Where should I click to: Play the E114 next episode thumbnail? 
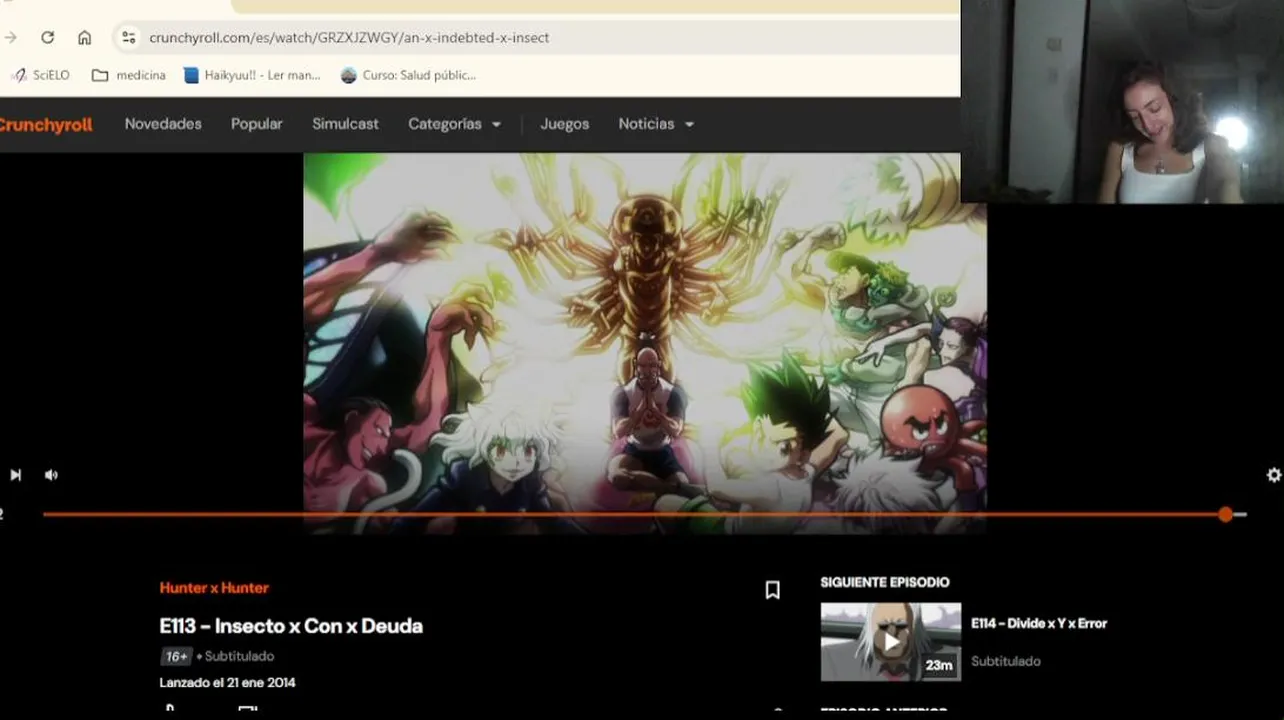click(x=891, y=641)
